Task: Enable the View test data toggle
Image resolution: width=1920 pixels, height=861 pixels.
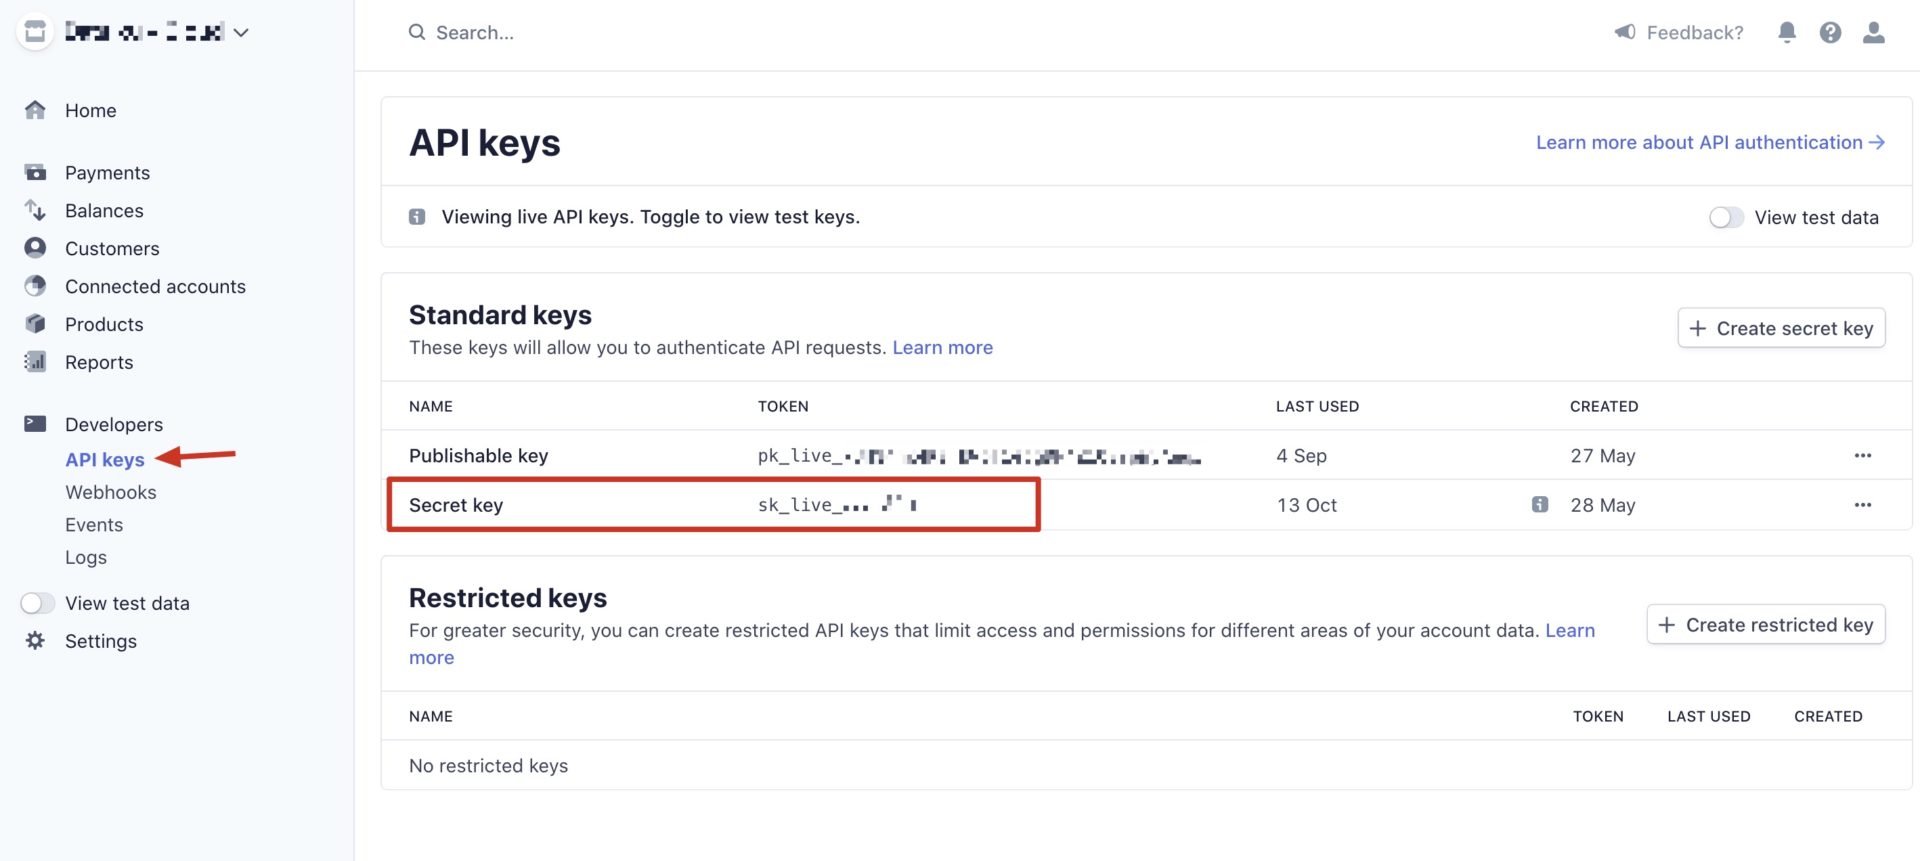Action: (x=1726, y=217)
